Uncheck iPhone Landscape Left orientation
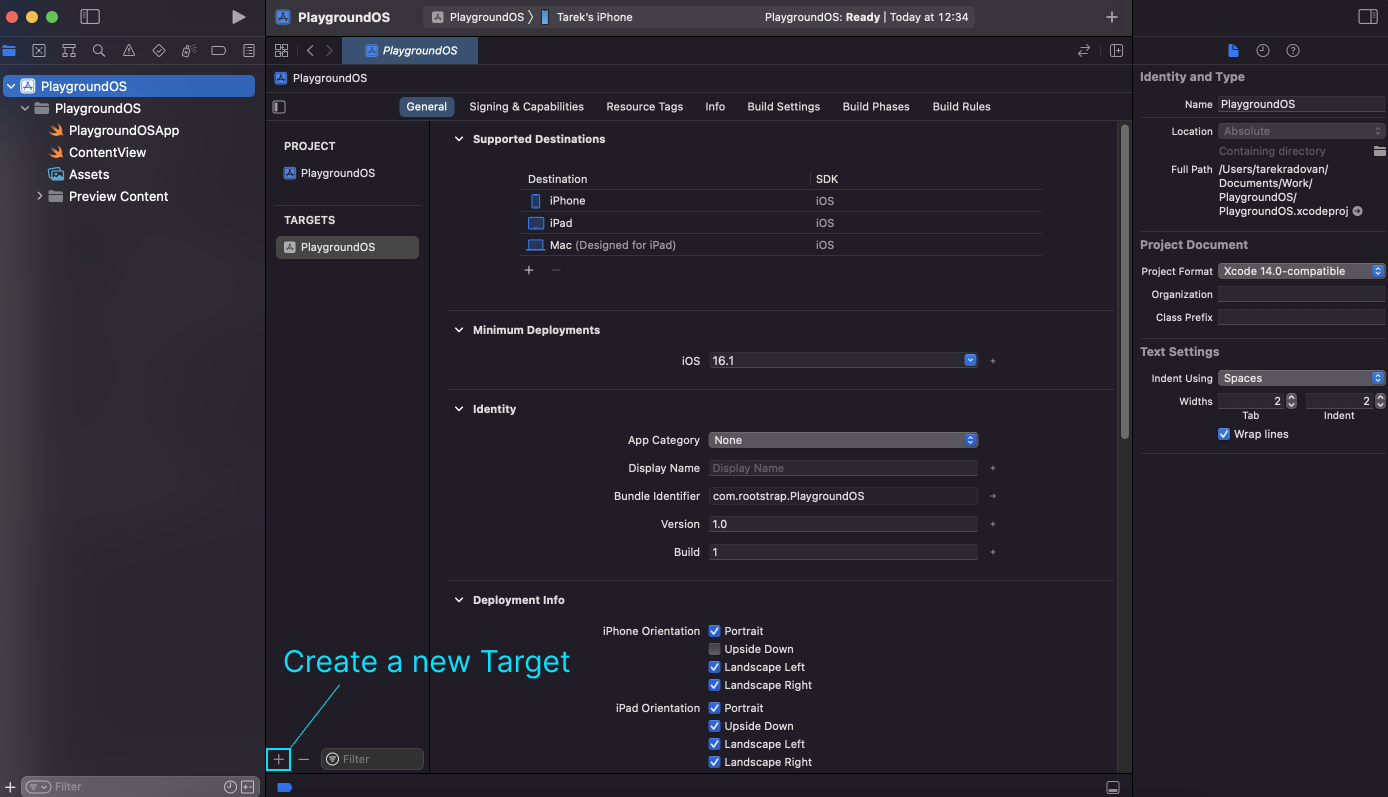 715,667
